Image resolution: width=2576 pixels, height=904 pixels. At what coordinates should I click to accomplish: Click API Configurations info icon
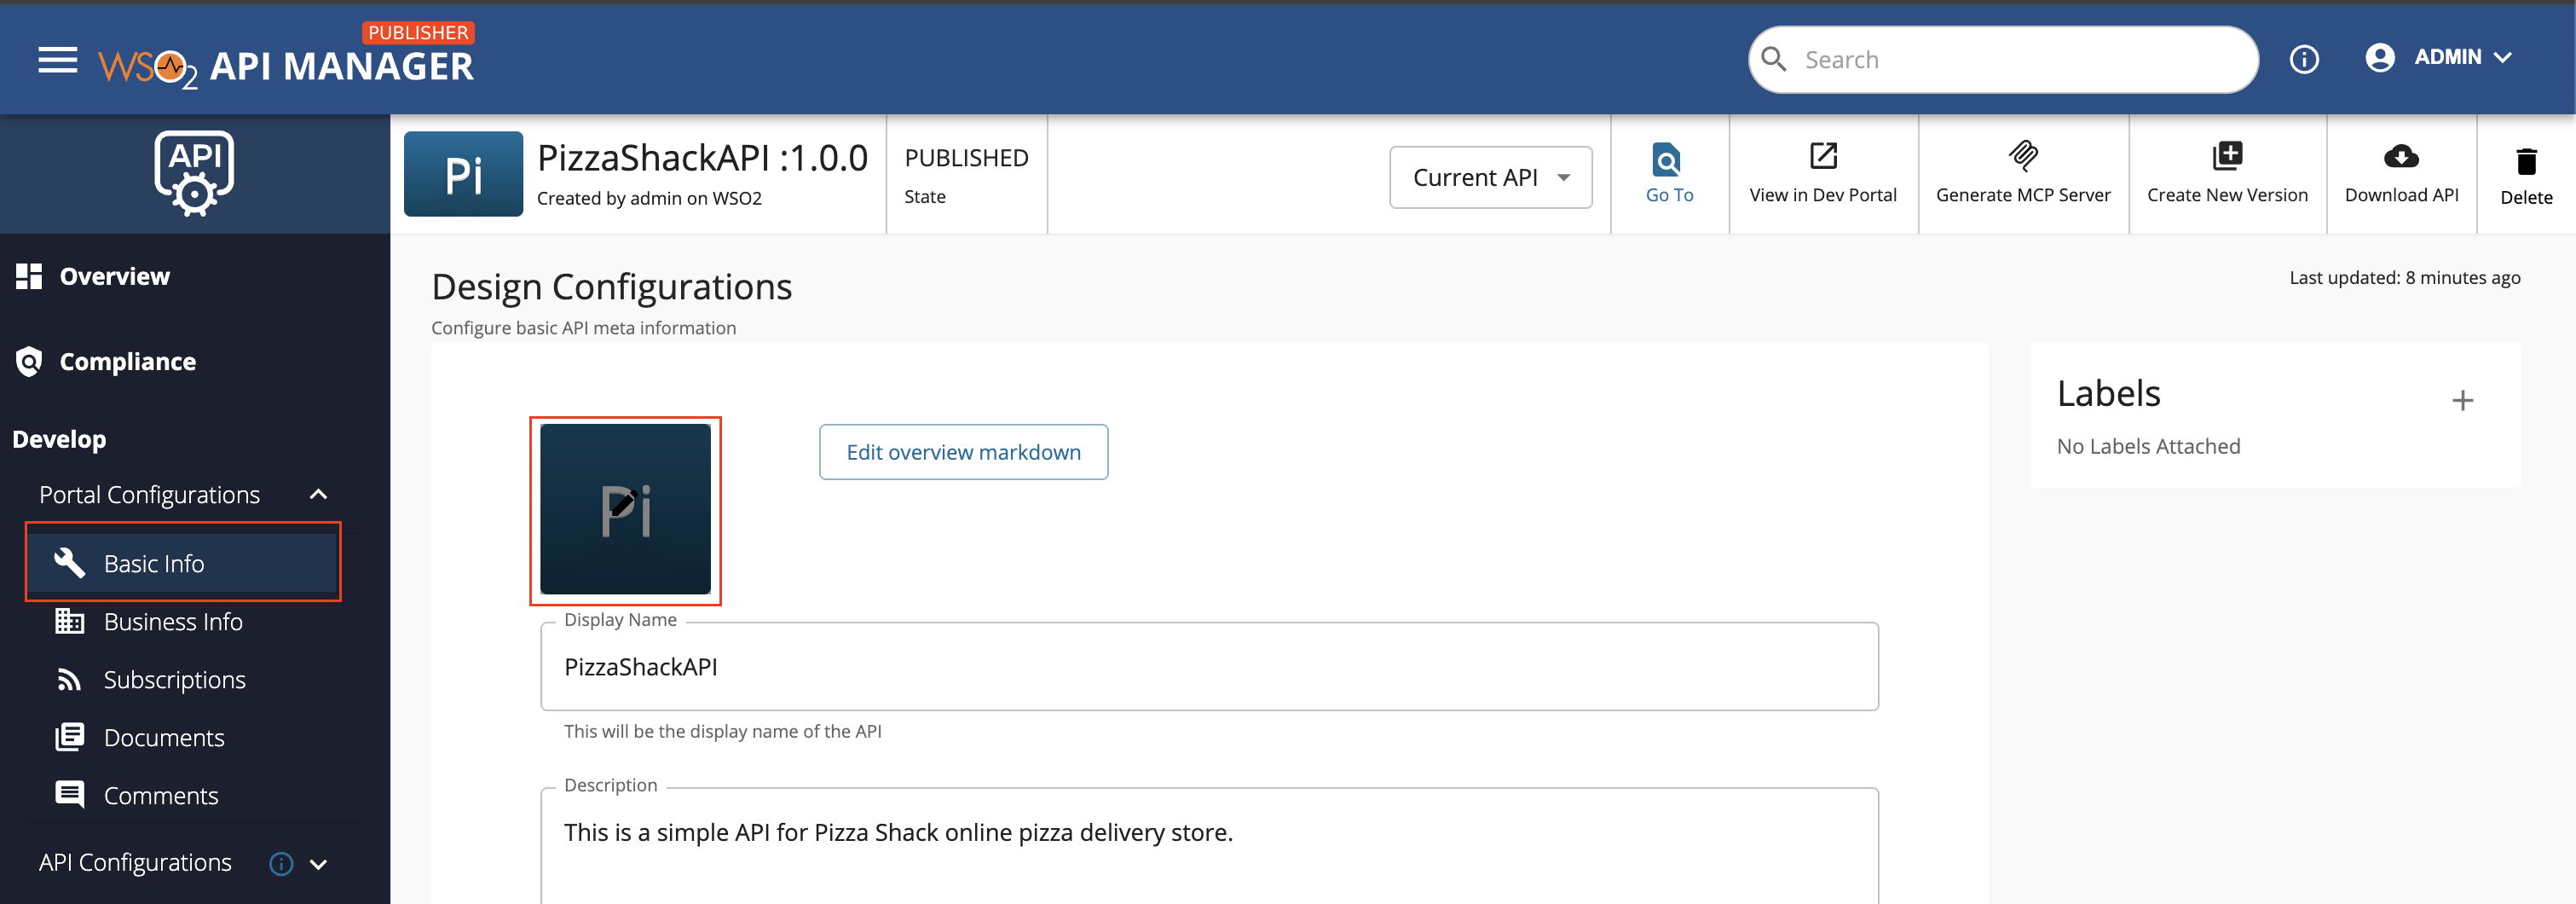click(x=281, y=864)
